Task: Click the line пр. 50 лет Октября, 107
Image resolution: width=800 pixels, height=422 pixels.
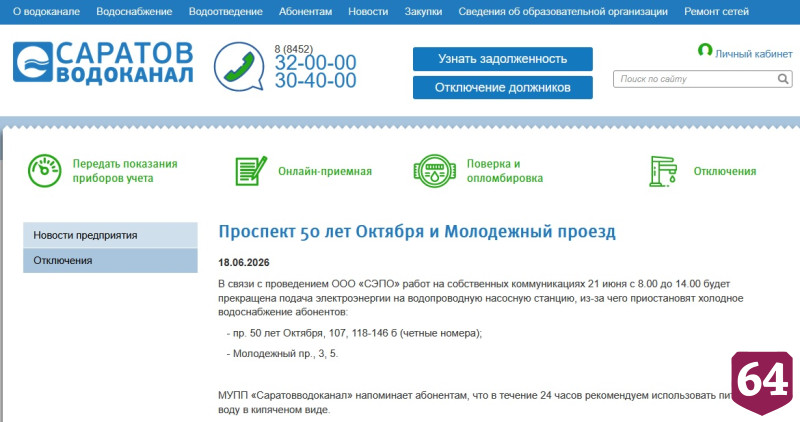Action: point(354,333)
